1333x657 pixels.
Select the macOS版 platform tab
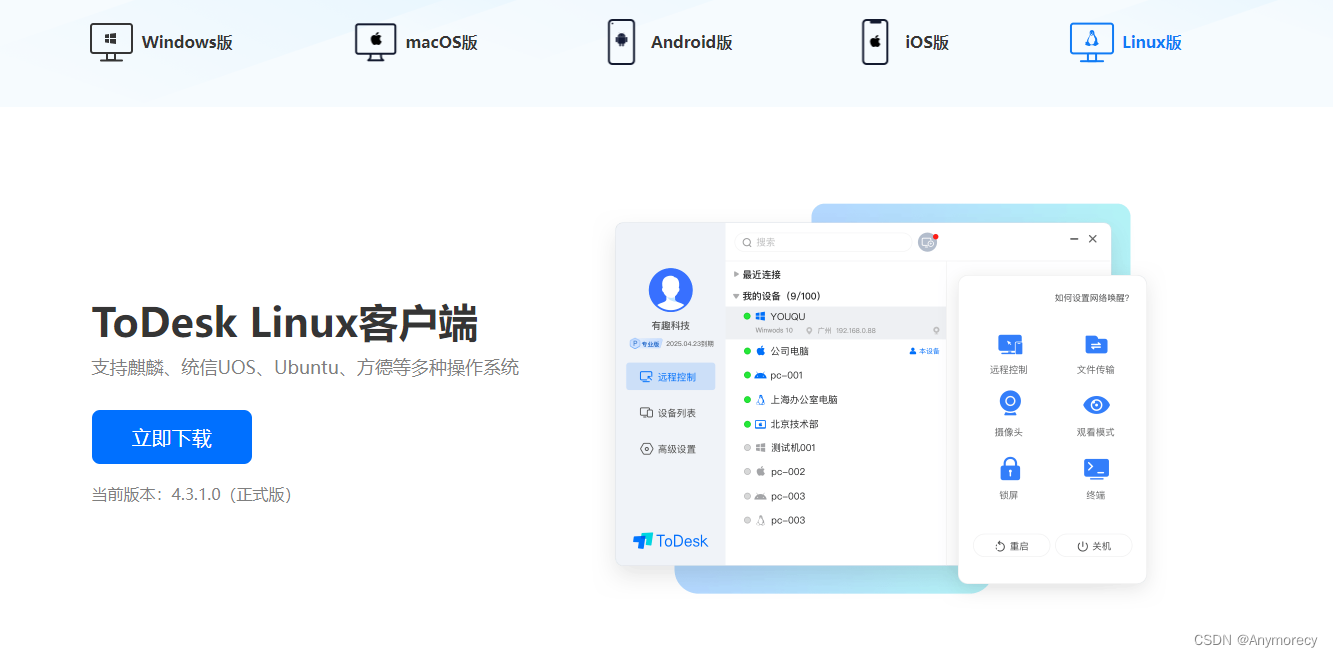[x=416, y=42]
